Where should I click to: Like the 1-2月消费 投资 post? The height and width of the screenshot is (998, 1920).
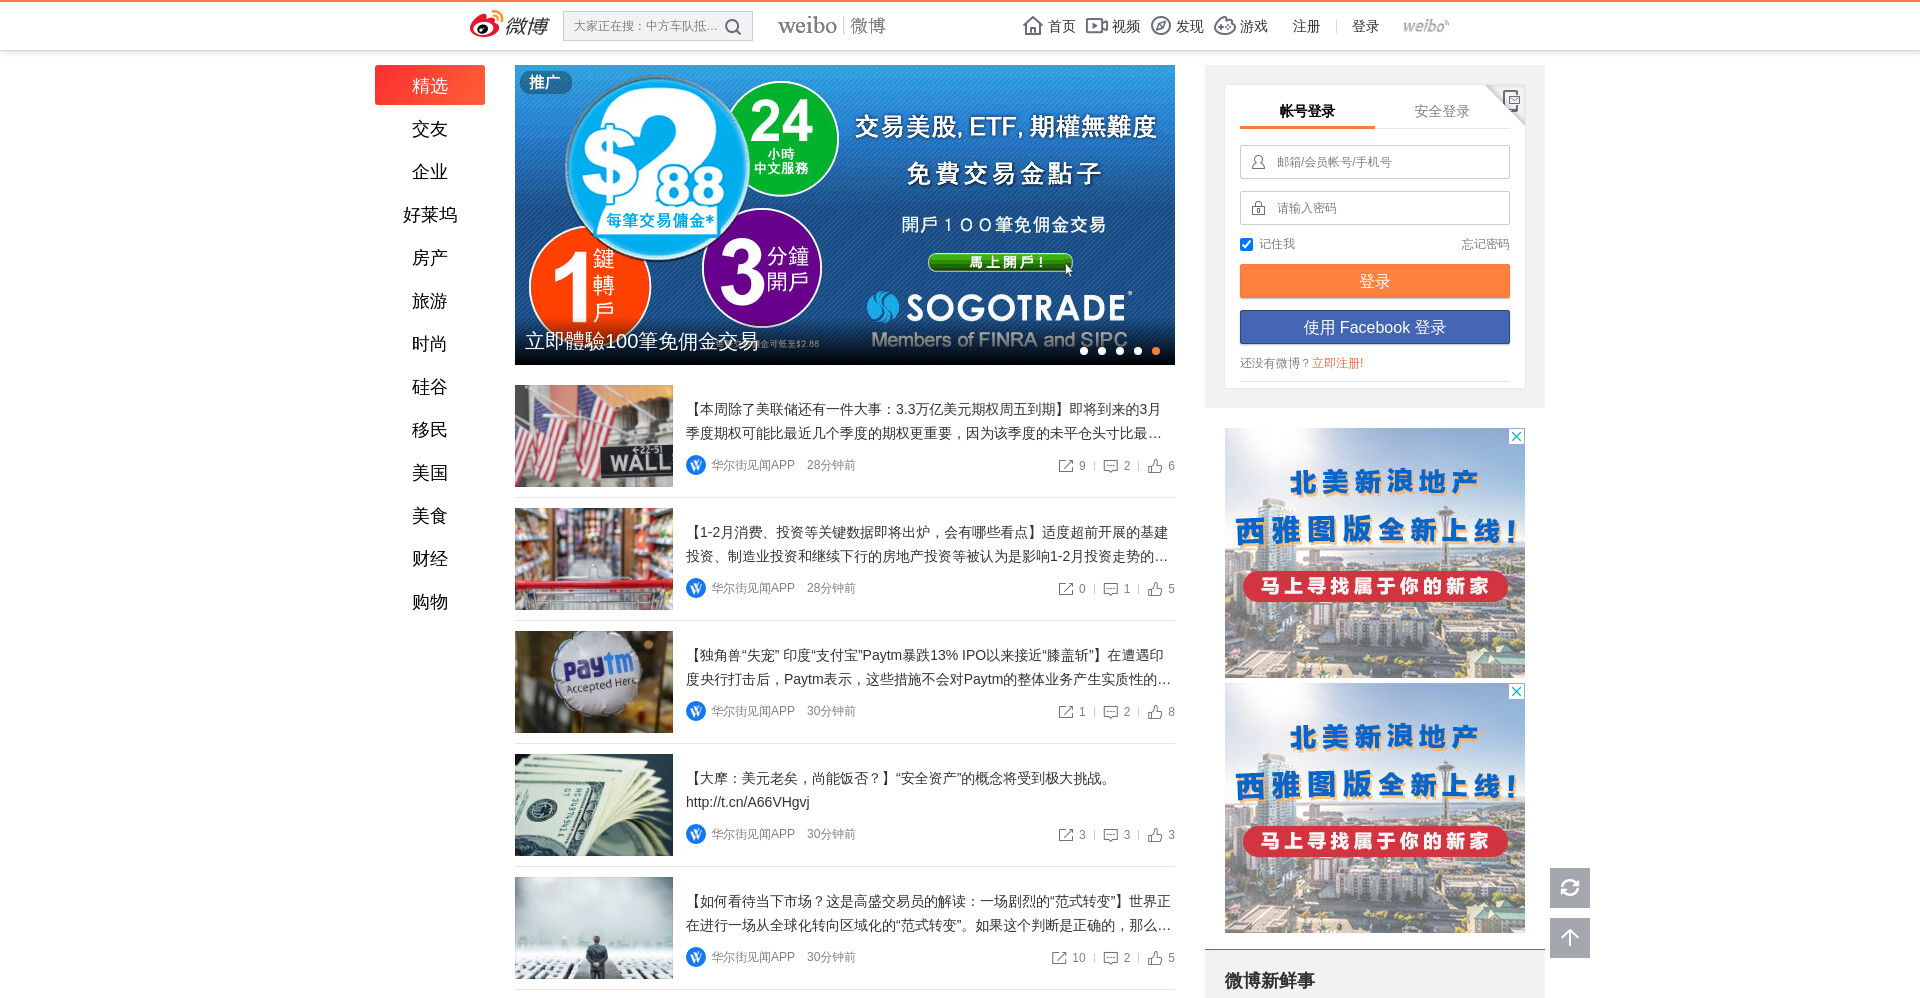point(1161,589)
